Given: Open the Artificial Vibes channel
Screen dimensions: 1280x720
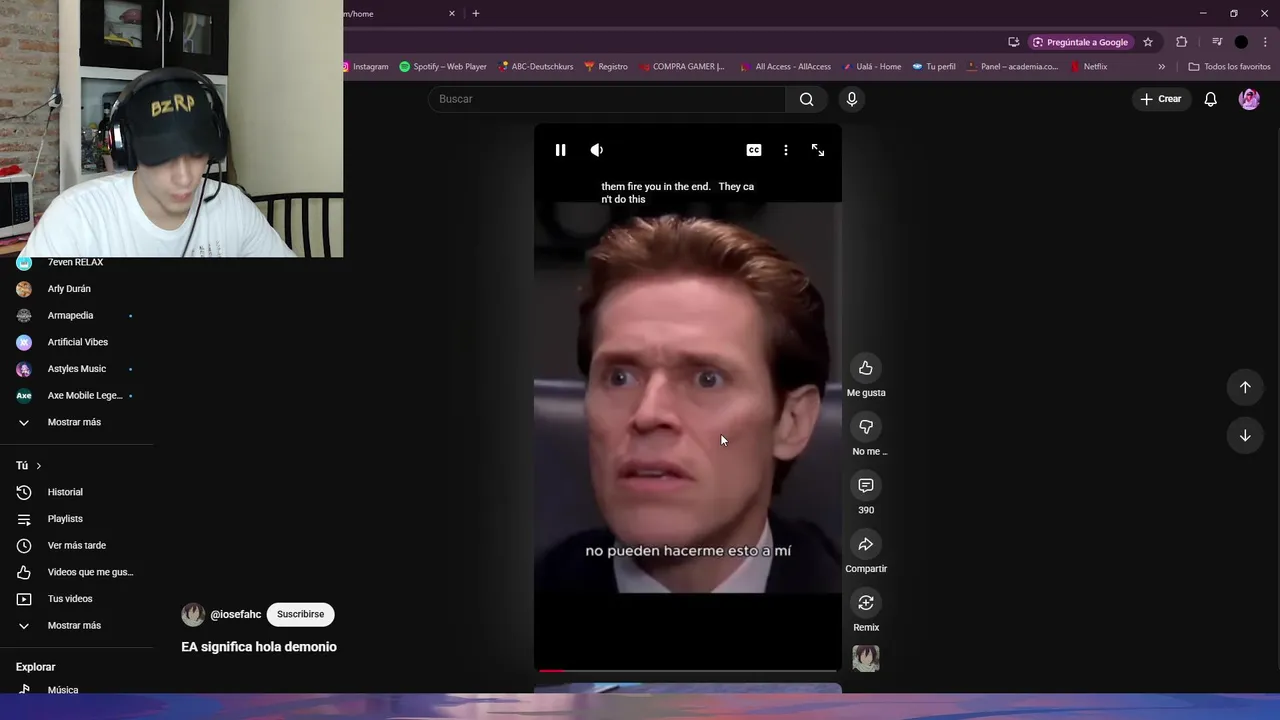Looking at the screenshot, I should tap(76, 342).
